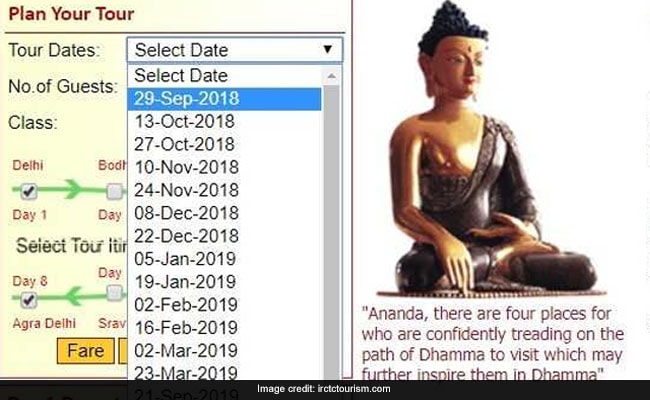Toggle the Delhi Day 1 checkbox
This screenshot has height=400, width=650.
29,191
